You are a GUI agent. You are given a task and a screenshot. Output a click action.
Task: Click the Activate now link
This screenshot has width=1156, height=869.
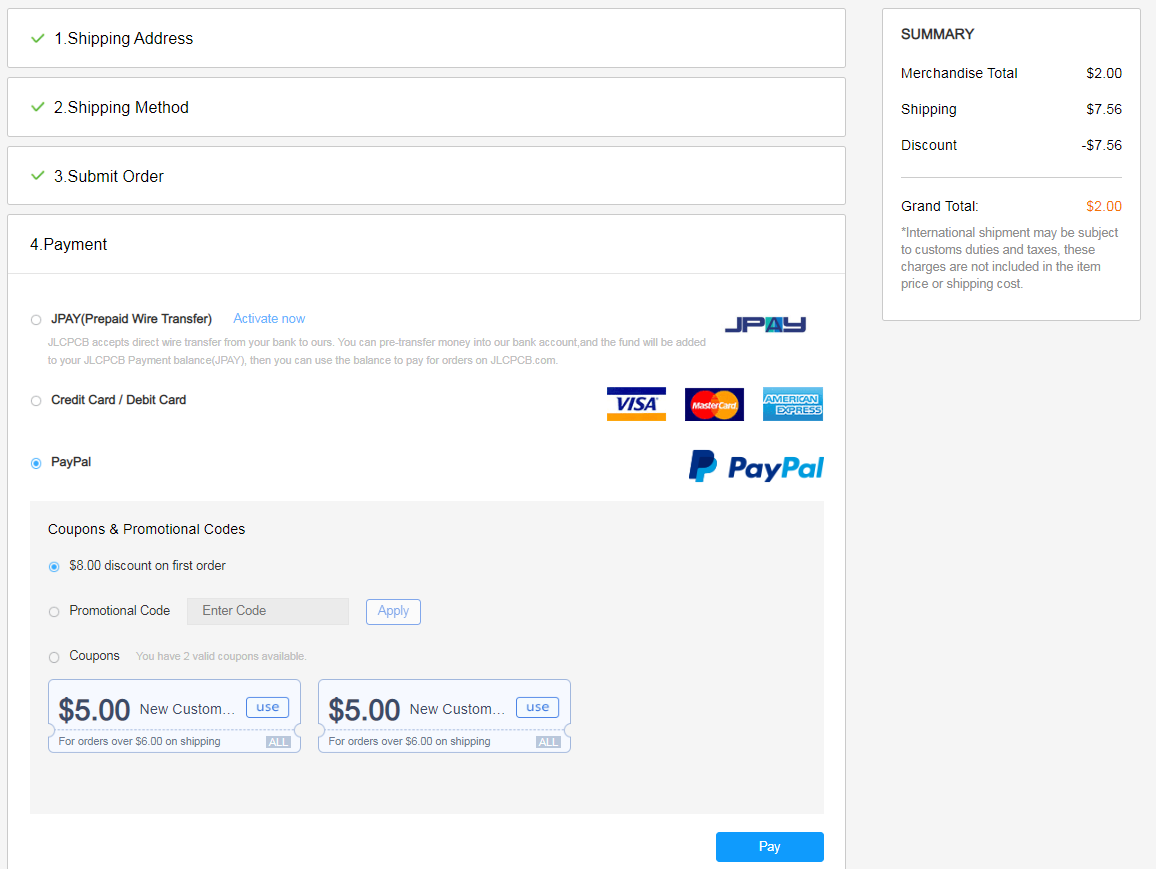[269, 319]
